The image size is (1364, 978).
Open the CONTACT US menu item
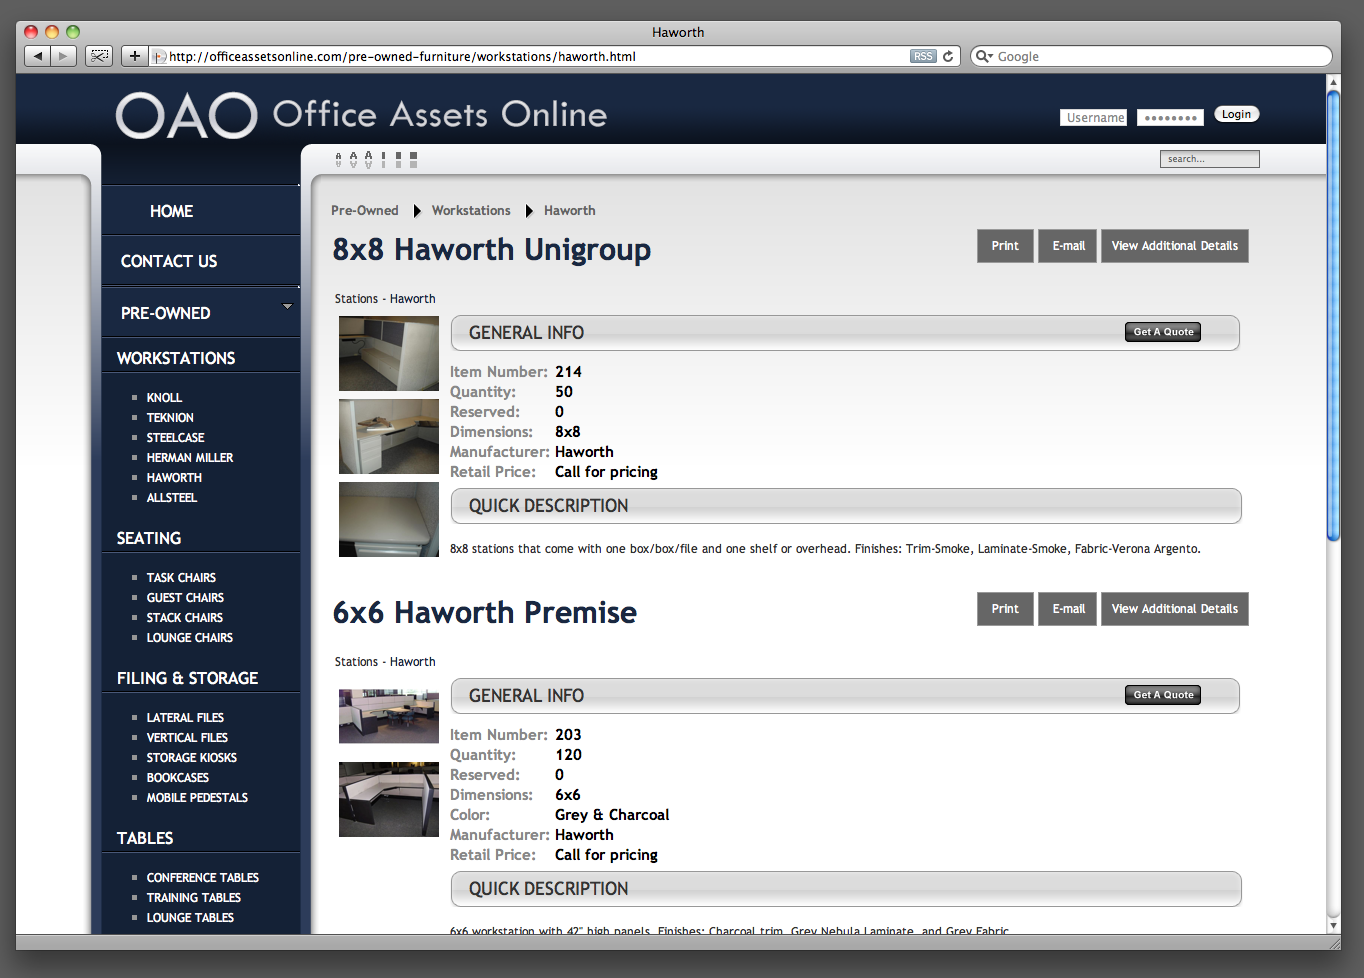pyautogui.click(x=169, y=261)
